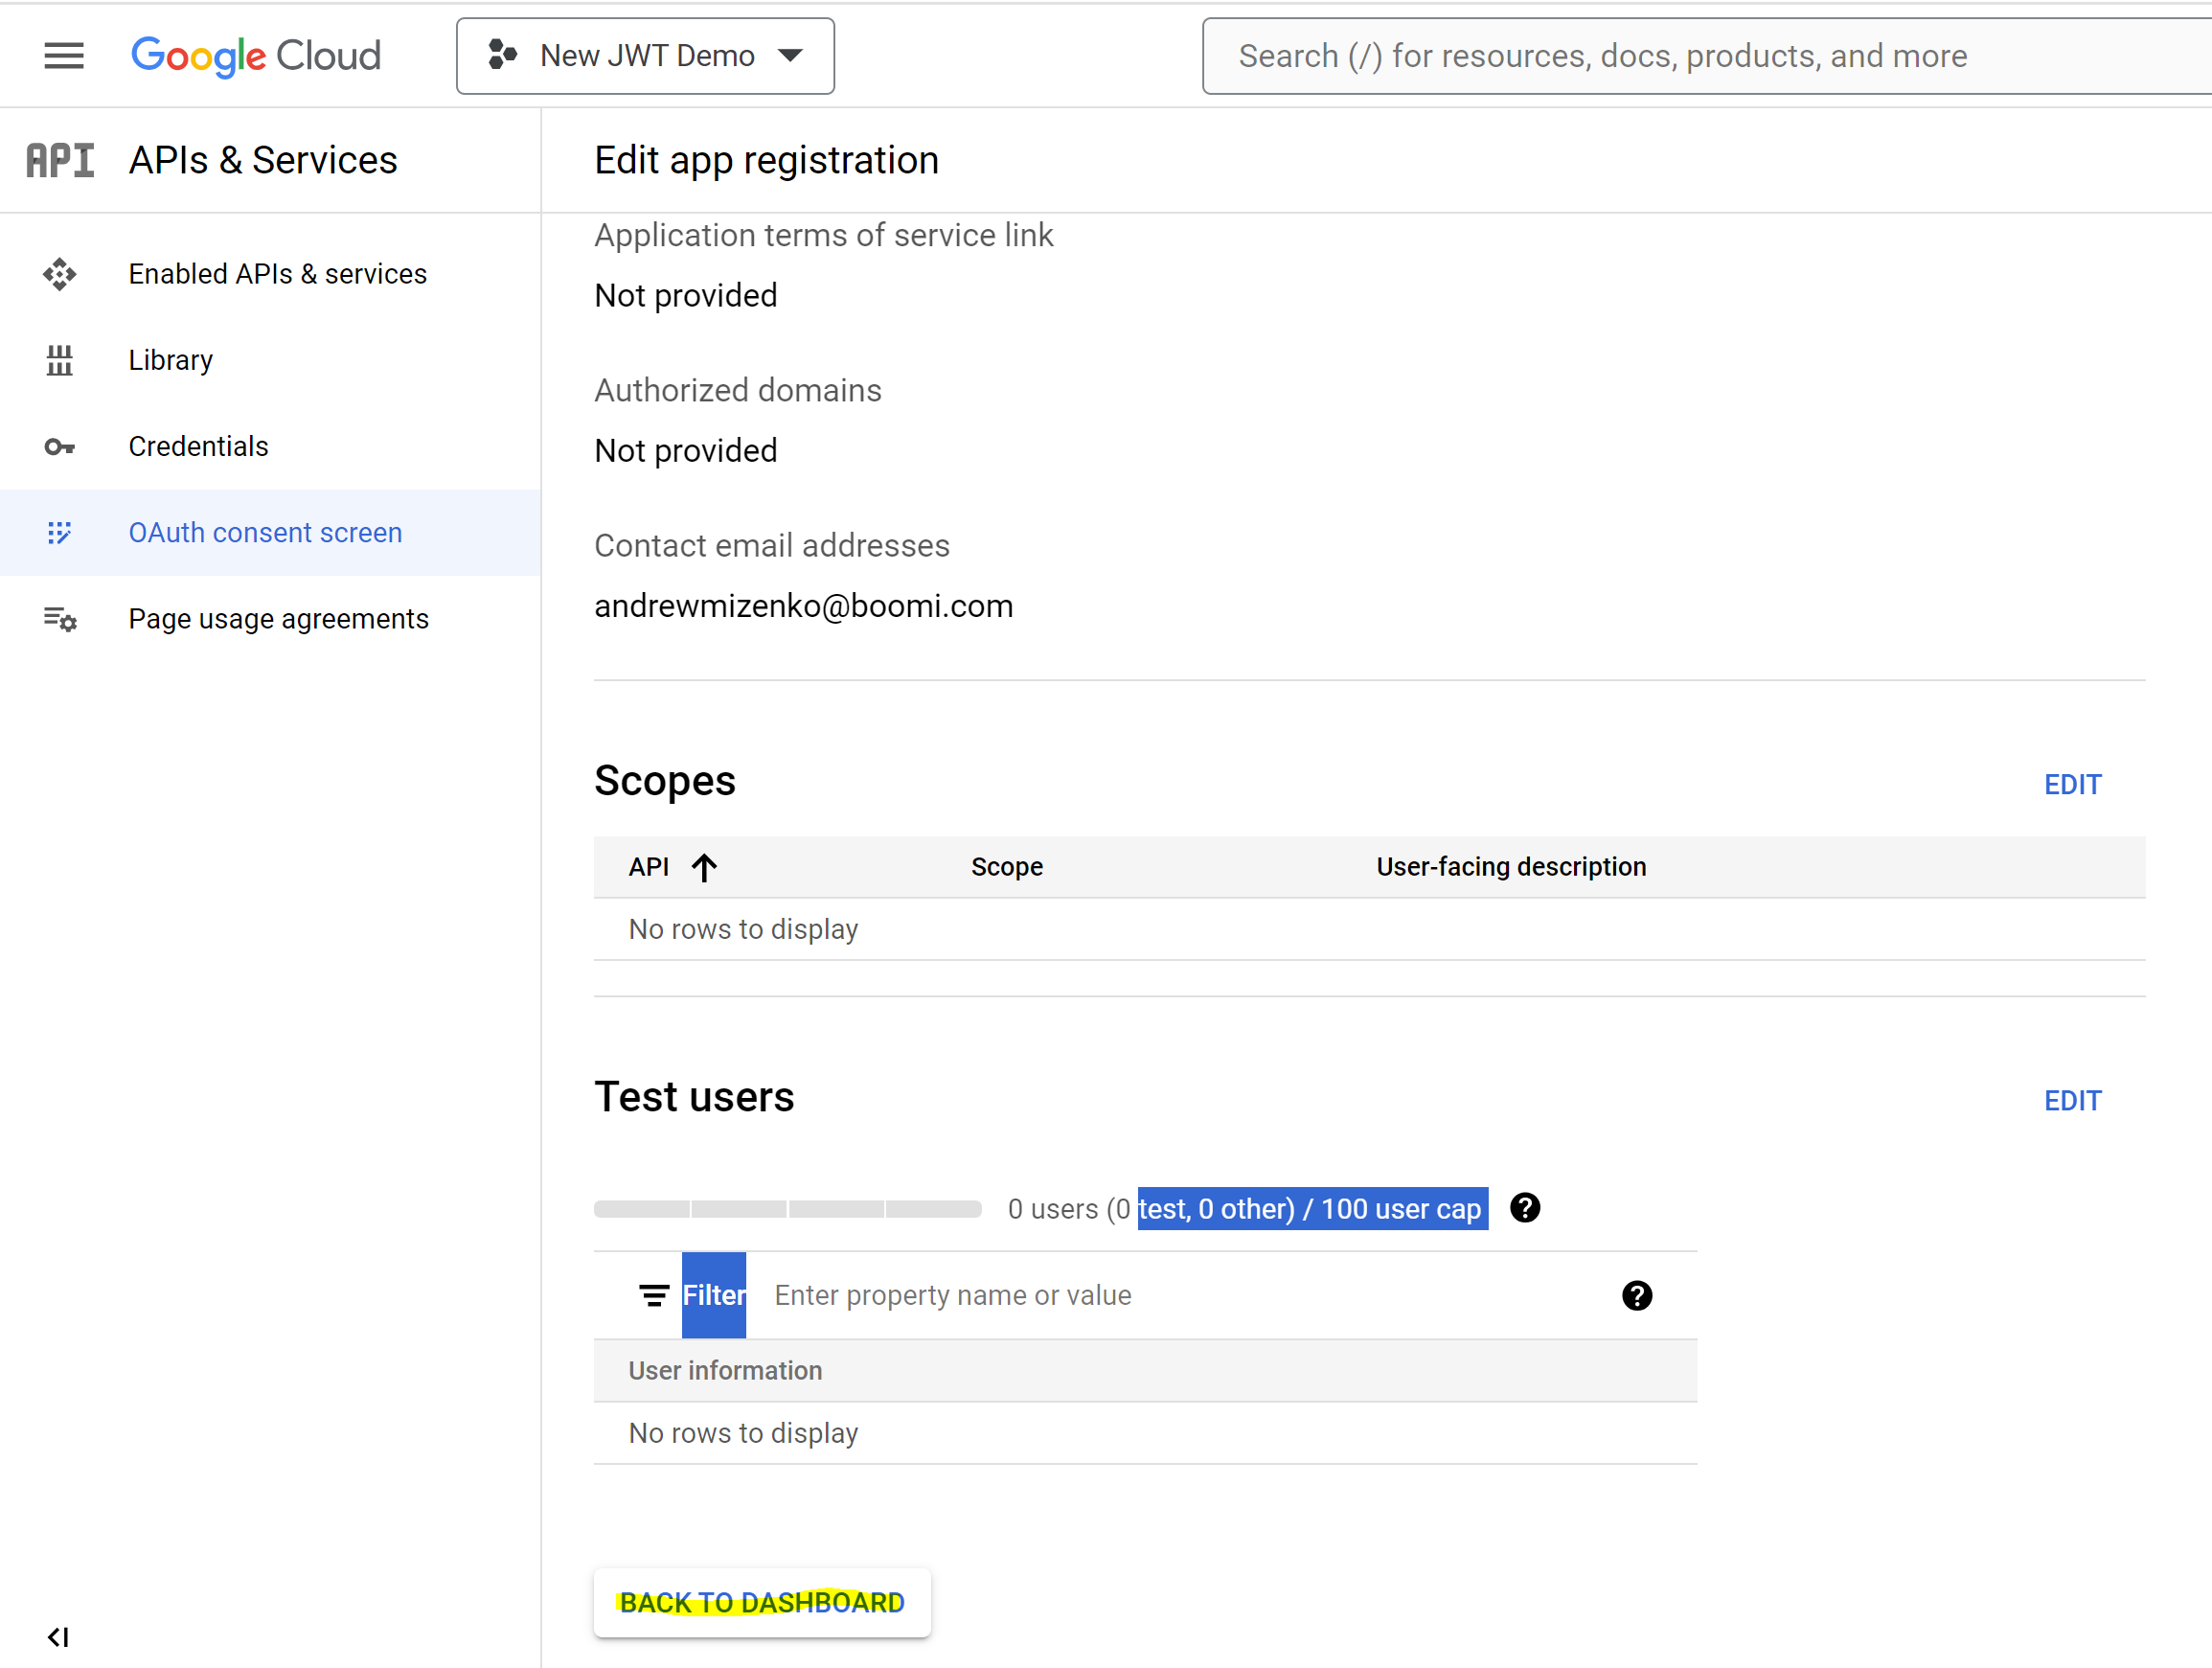Click EDIT next to Test users

[2072, 1100]
